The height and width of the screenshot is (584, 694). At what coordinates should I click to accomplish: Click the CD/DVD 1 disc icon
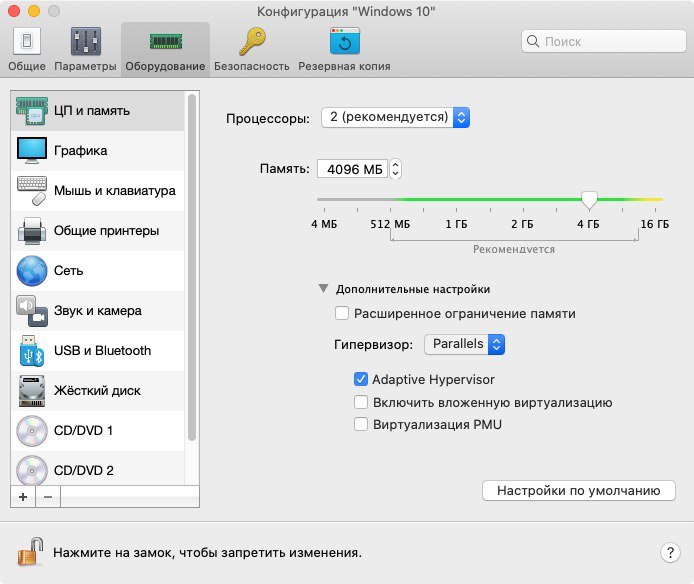(x=32, y=431)
